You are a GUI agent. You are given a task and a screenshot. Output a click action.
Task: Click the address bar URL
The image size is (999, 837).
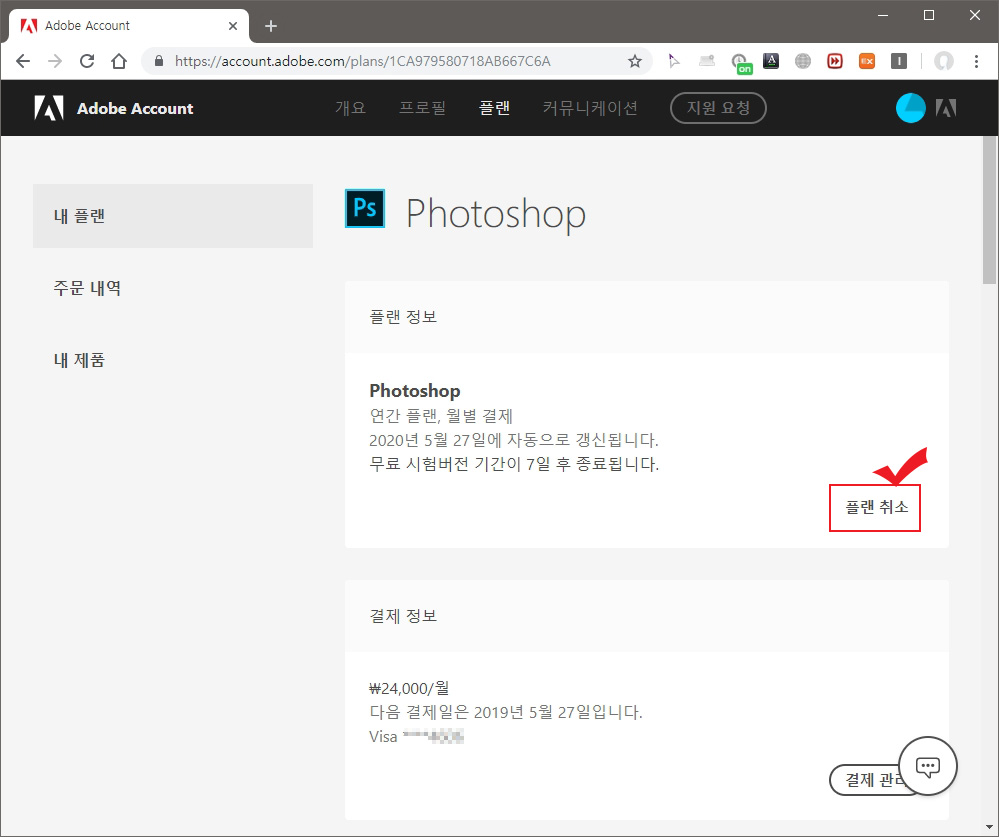click(363, 61)
